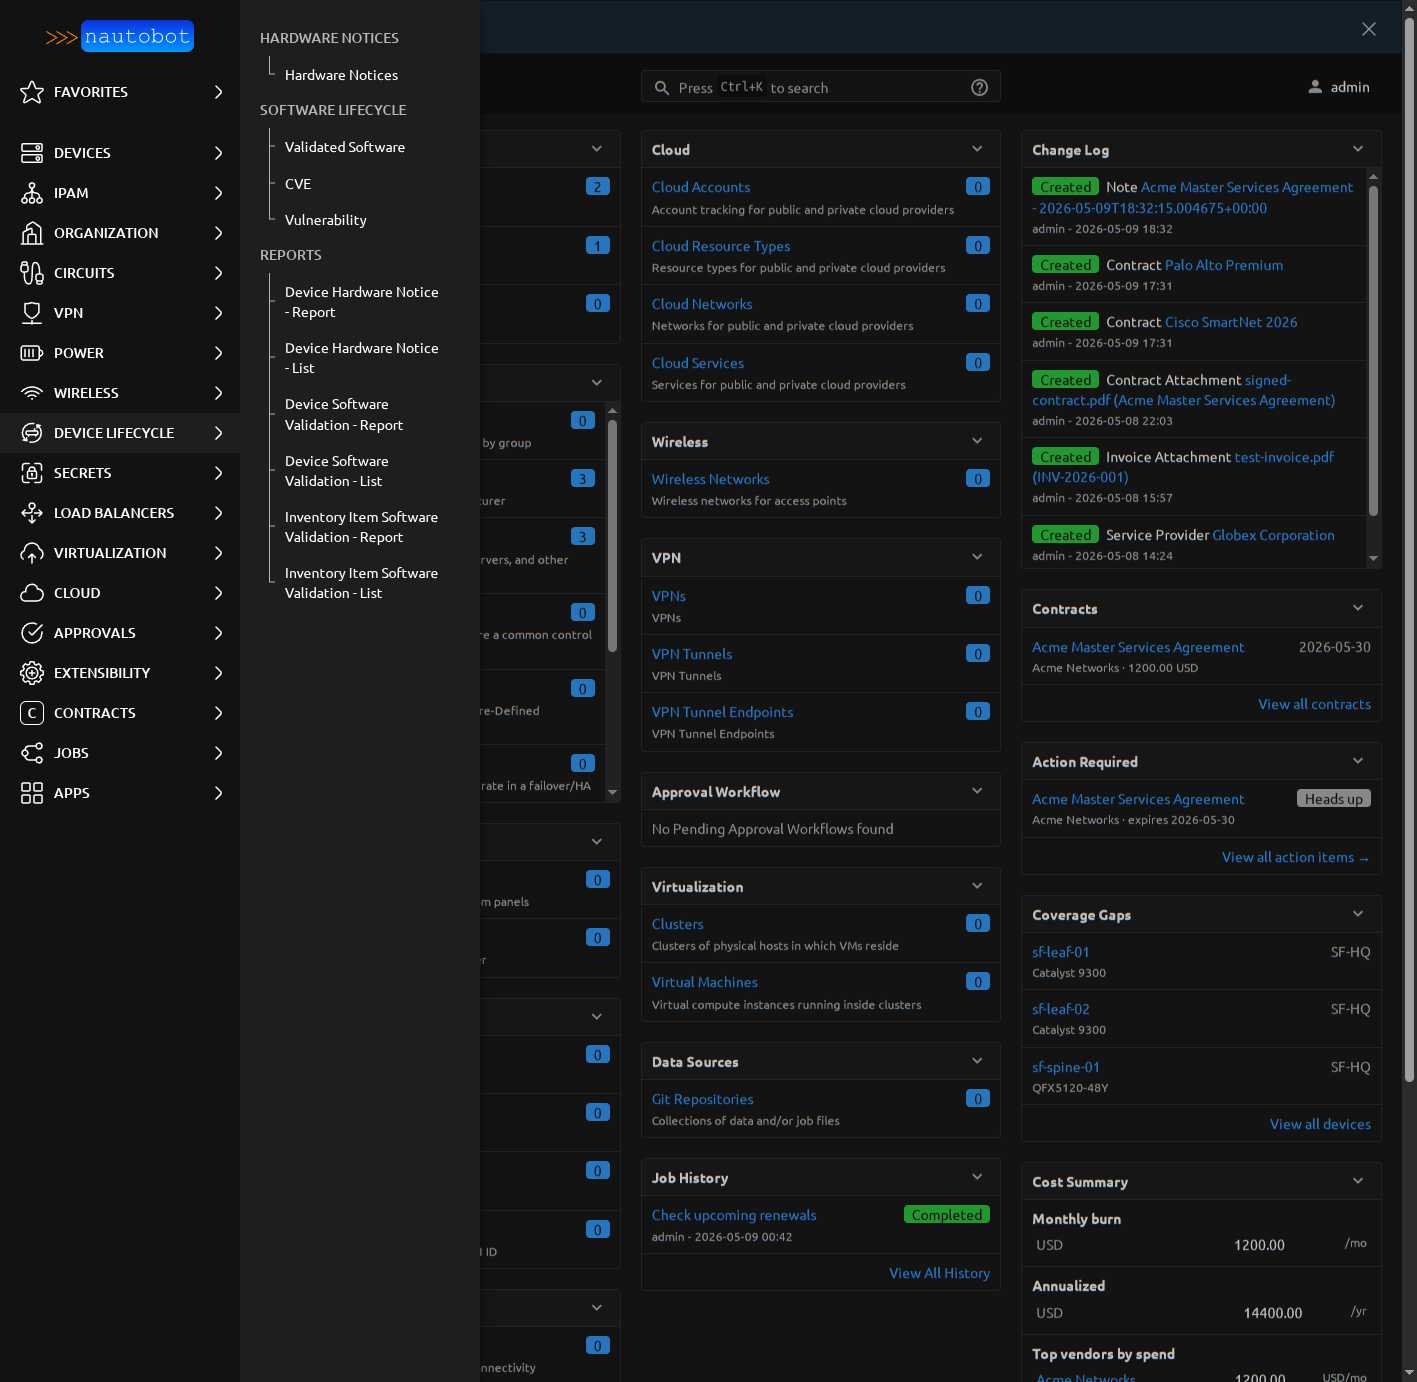Expand the Devices menu chevron

coord(218,153)
